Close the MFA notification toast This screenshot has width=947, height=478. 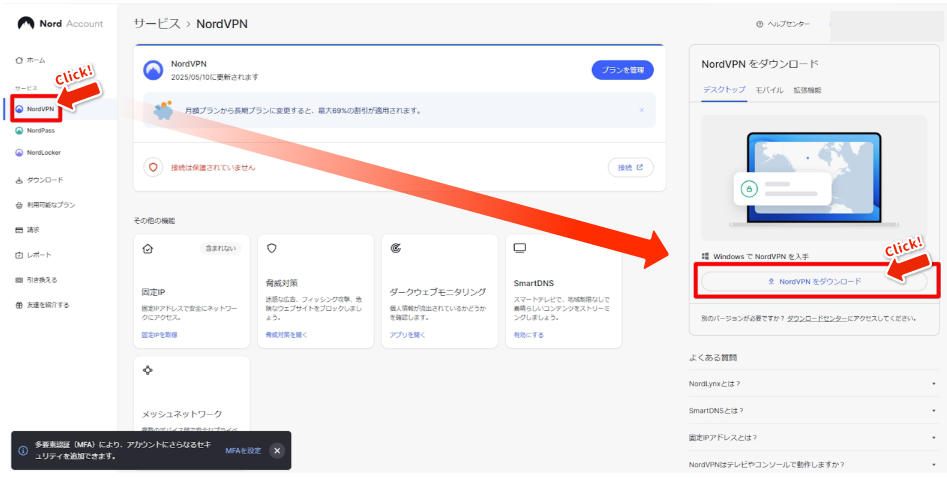[277, 451]
